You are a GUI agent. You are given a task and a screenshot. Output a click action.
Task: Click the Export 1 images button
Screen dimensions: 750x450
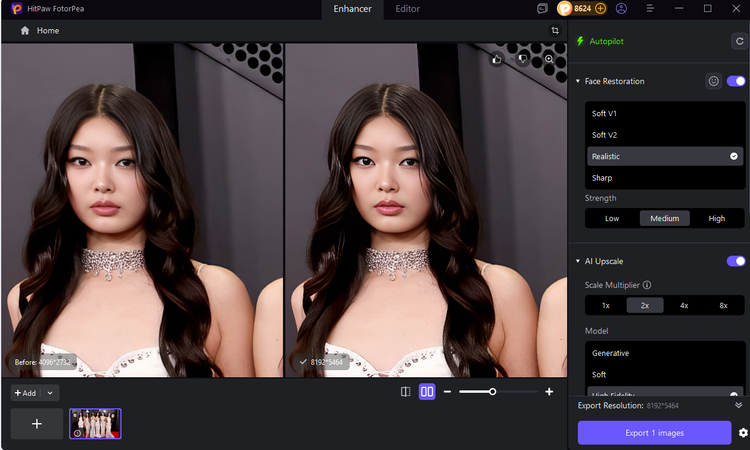pyautogui.click(x=654, y=433)
